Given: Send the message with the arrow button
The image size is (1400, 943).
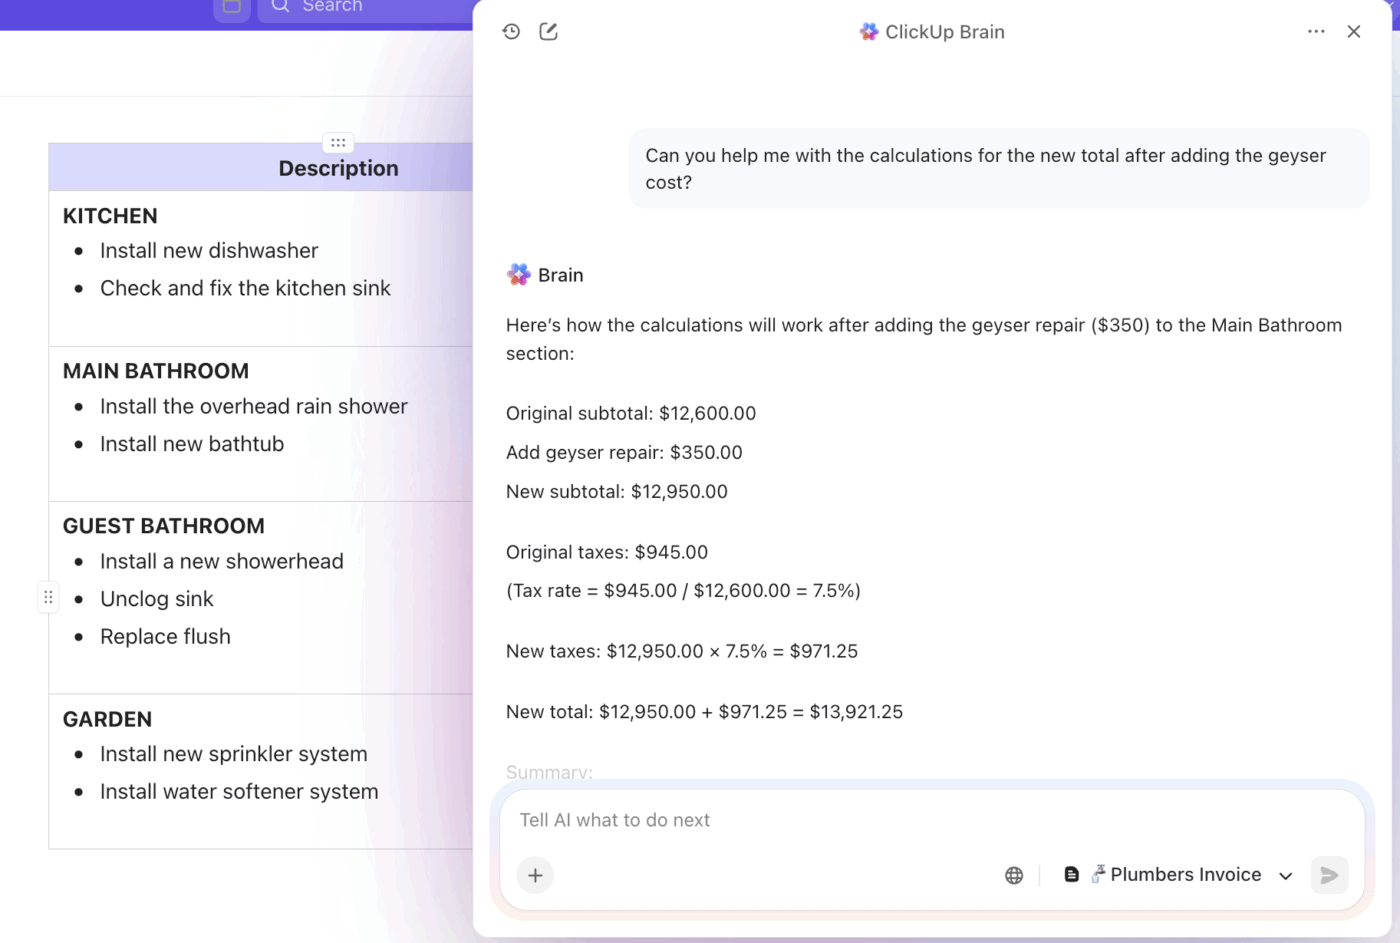Looking at the screenshot, I should coord(1330,876).
